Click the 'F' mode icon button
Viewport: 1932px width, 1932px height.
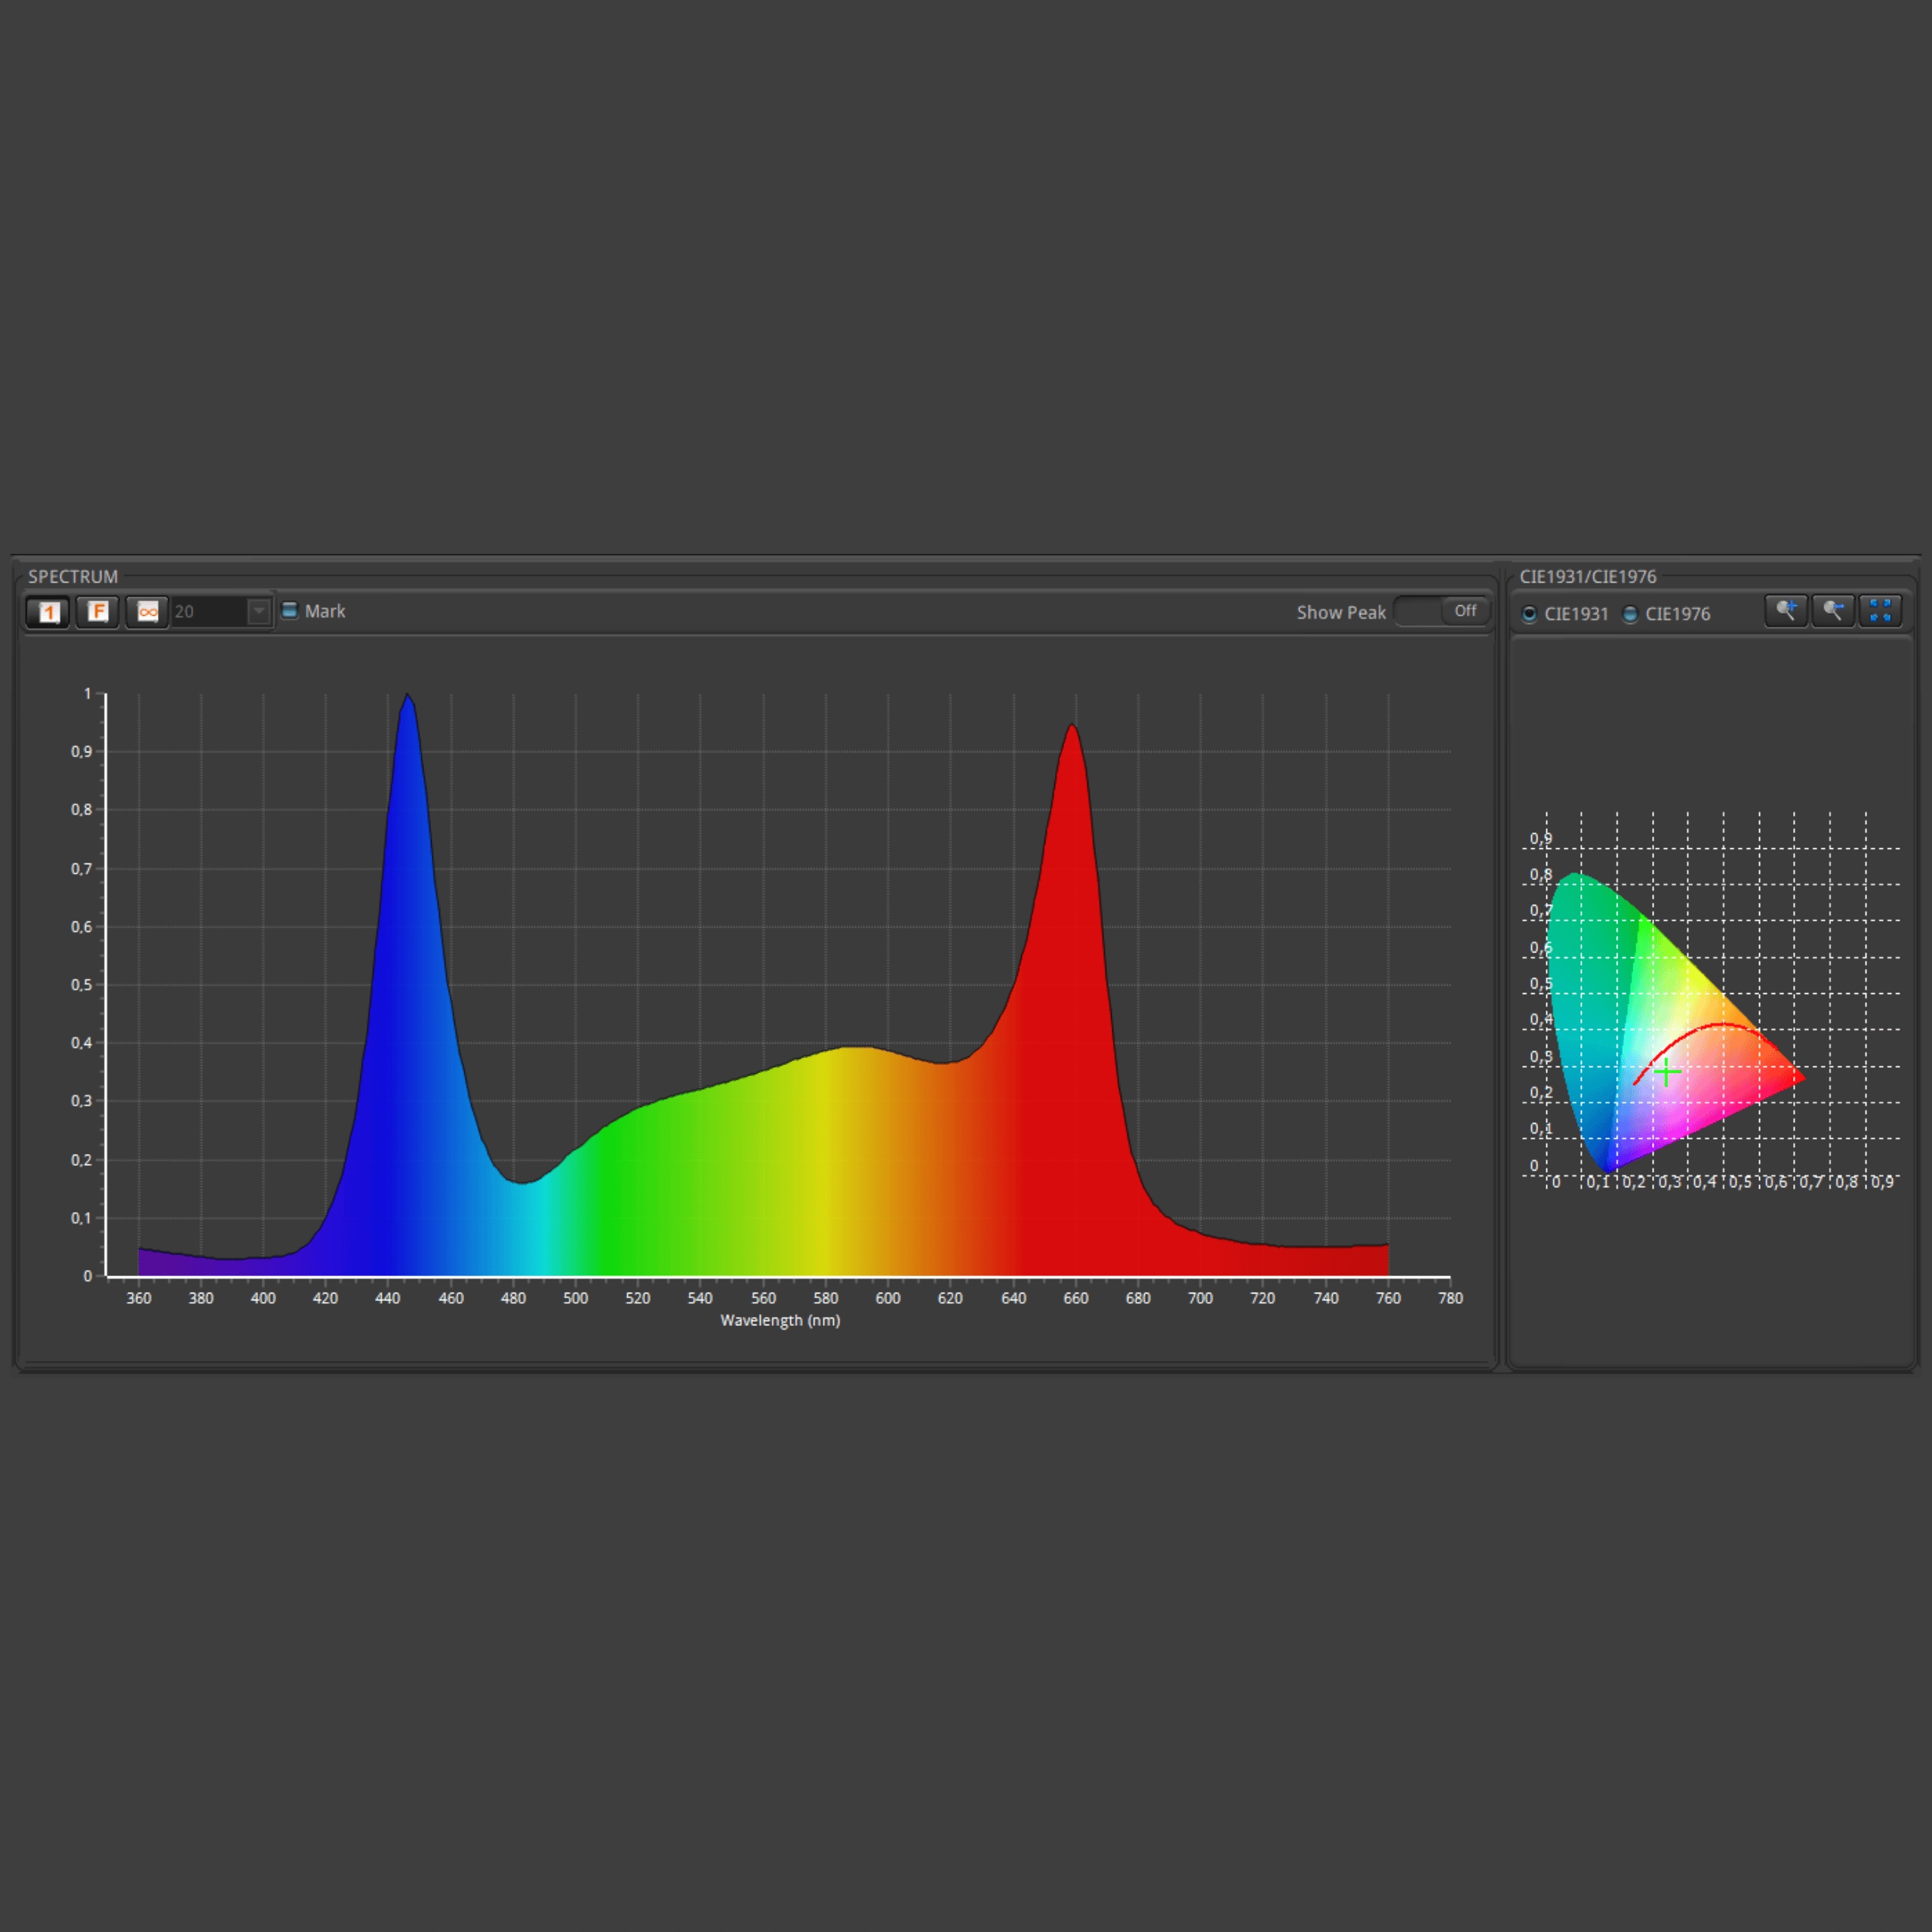click(98, 612)
